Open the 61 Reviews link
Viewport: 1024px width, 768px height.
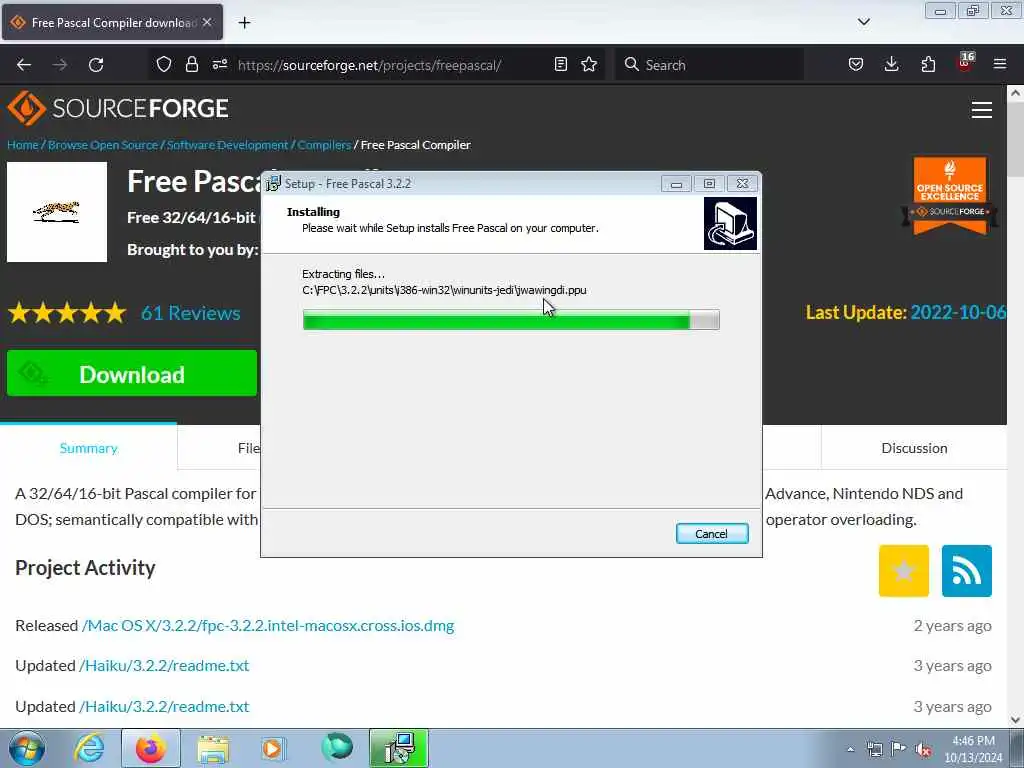(x=191, y=313)
